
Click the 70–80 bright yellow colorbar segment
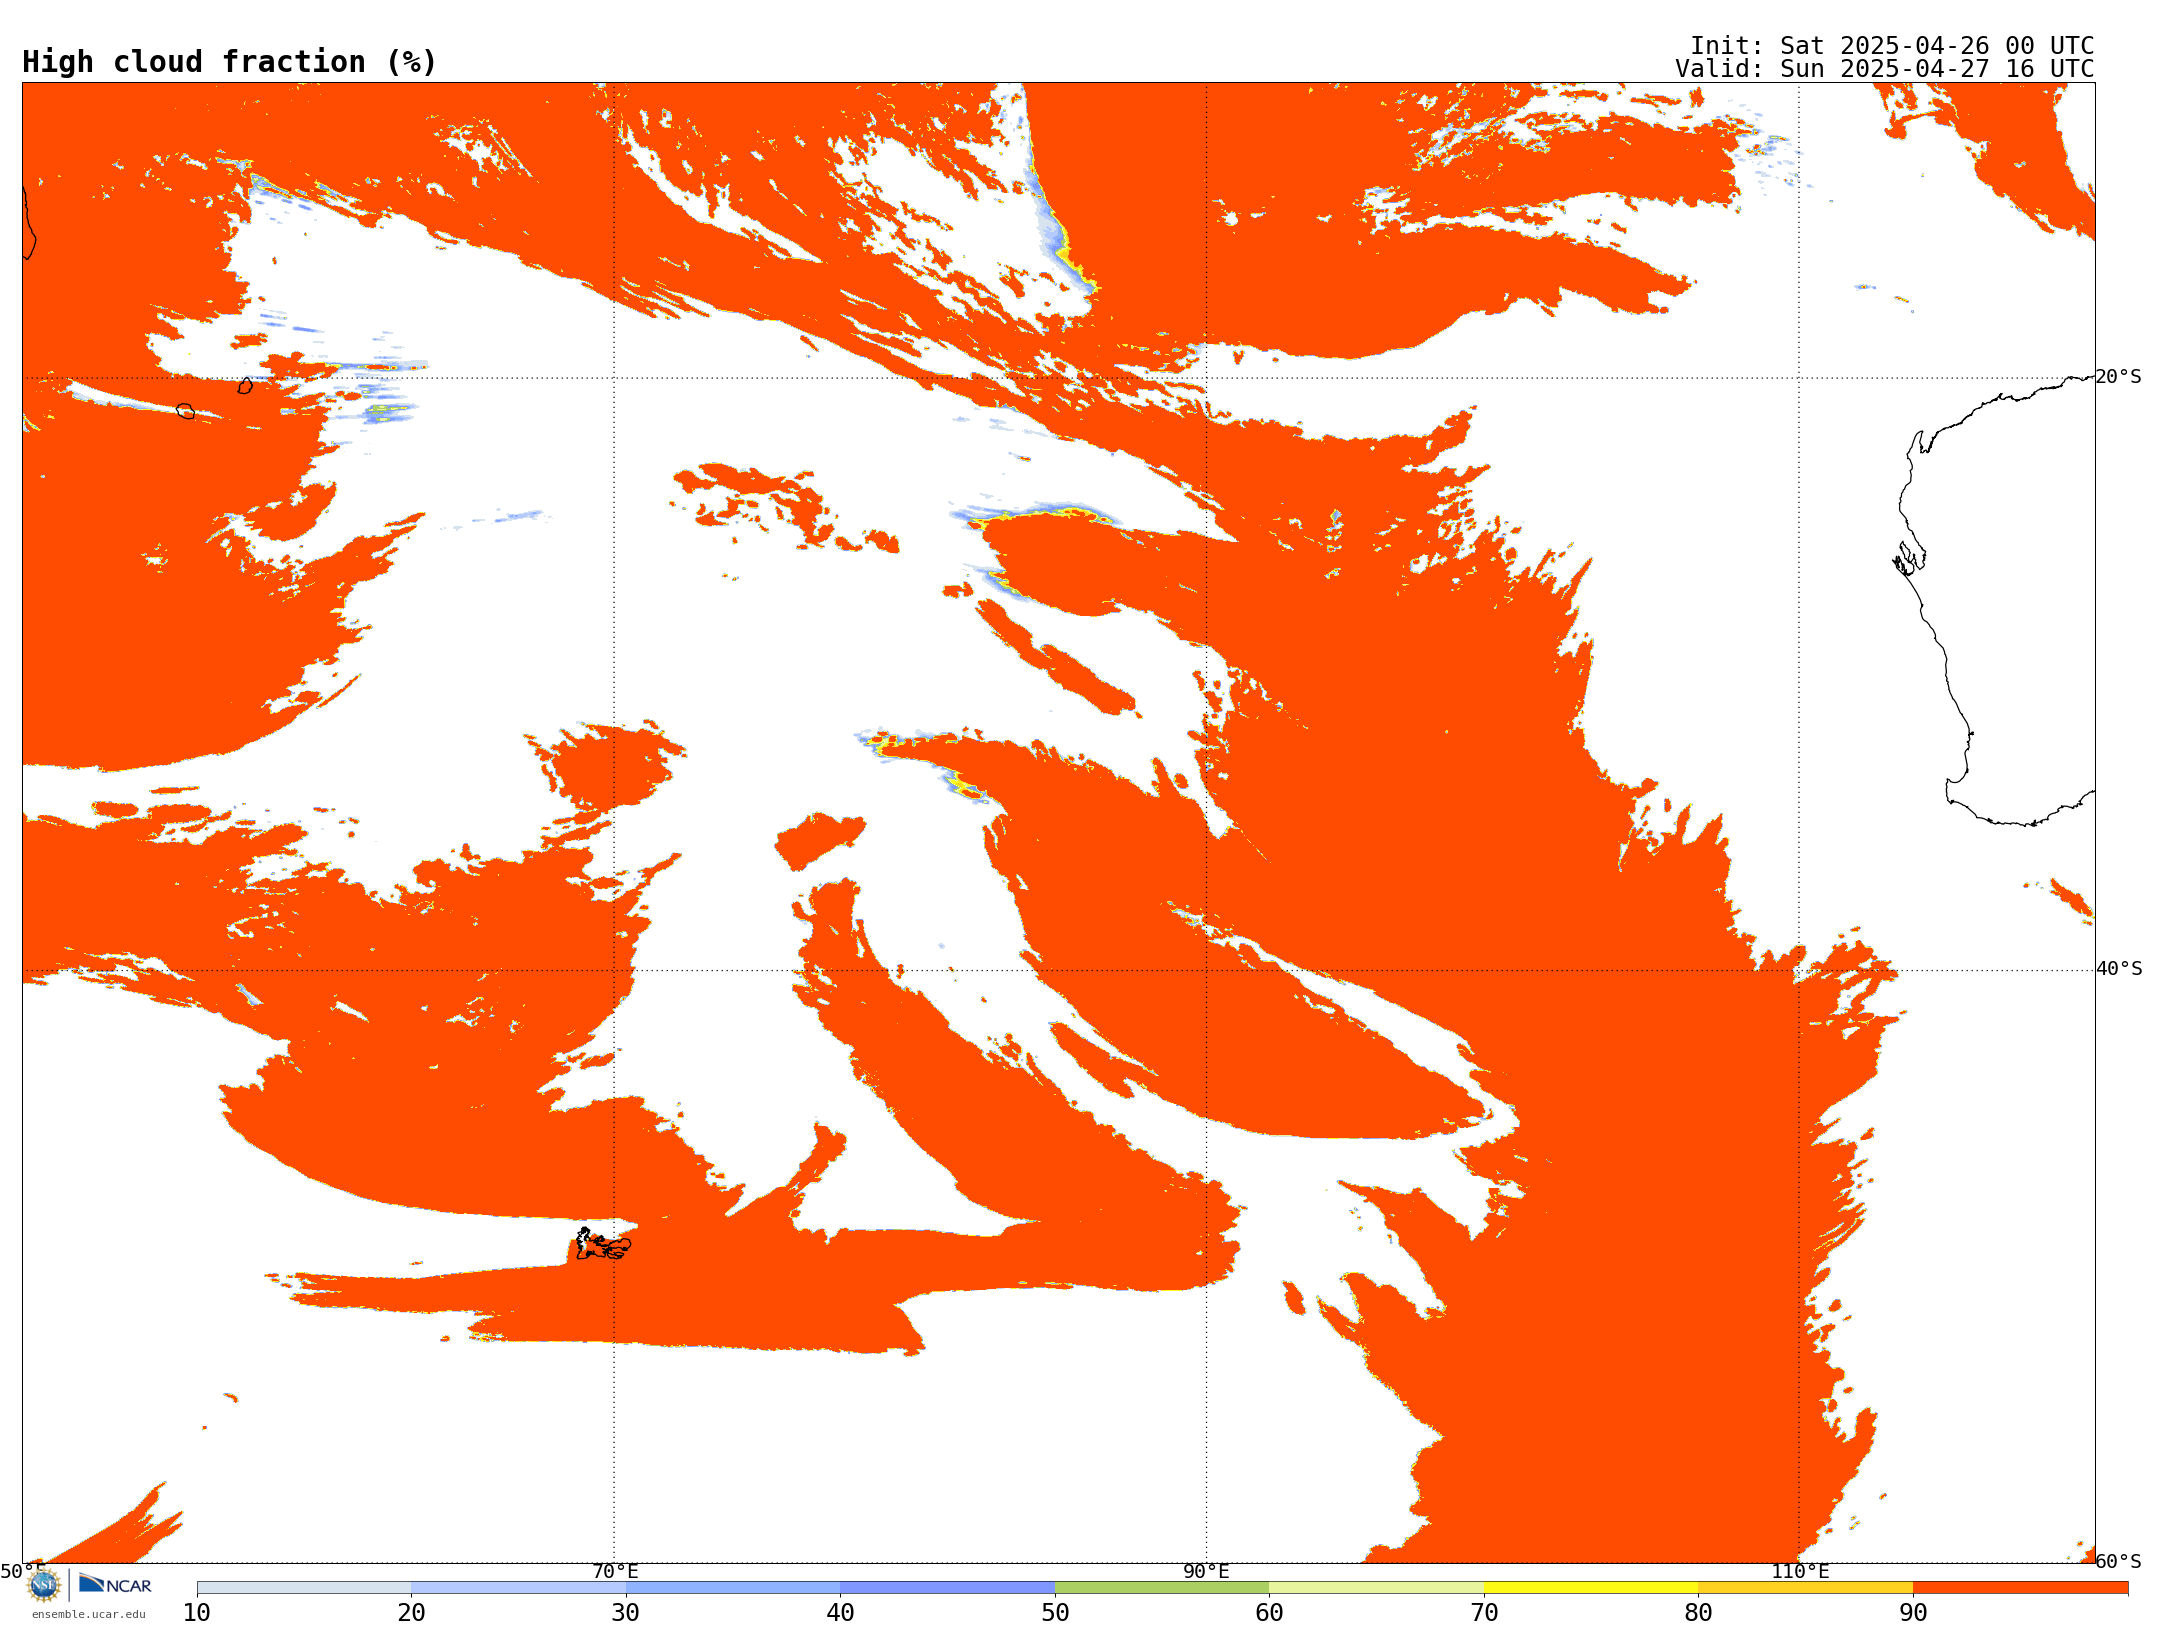click(x=1591, y=1588)
